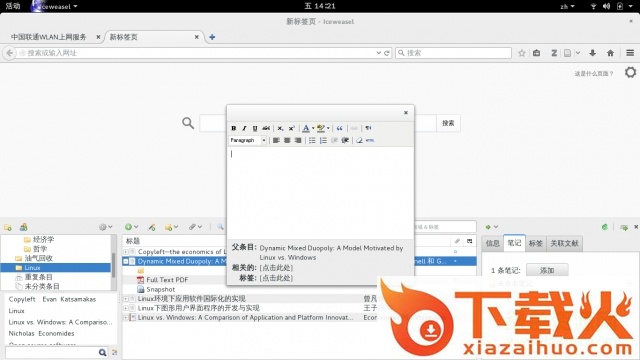
Task: Click the 添加 add note button
Action: coord(547,270)
